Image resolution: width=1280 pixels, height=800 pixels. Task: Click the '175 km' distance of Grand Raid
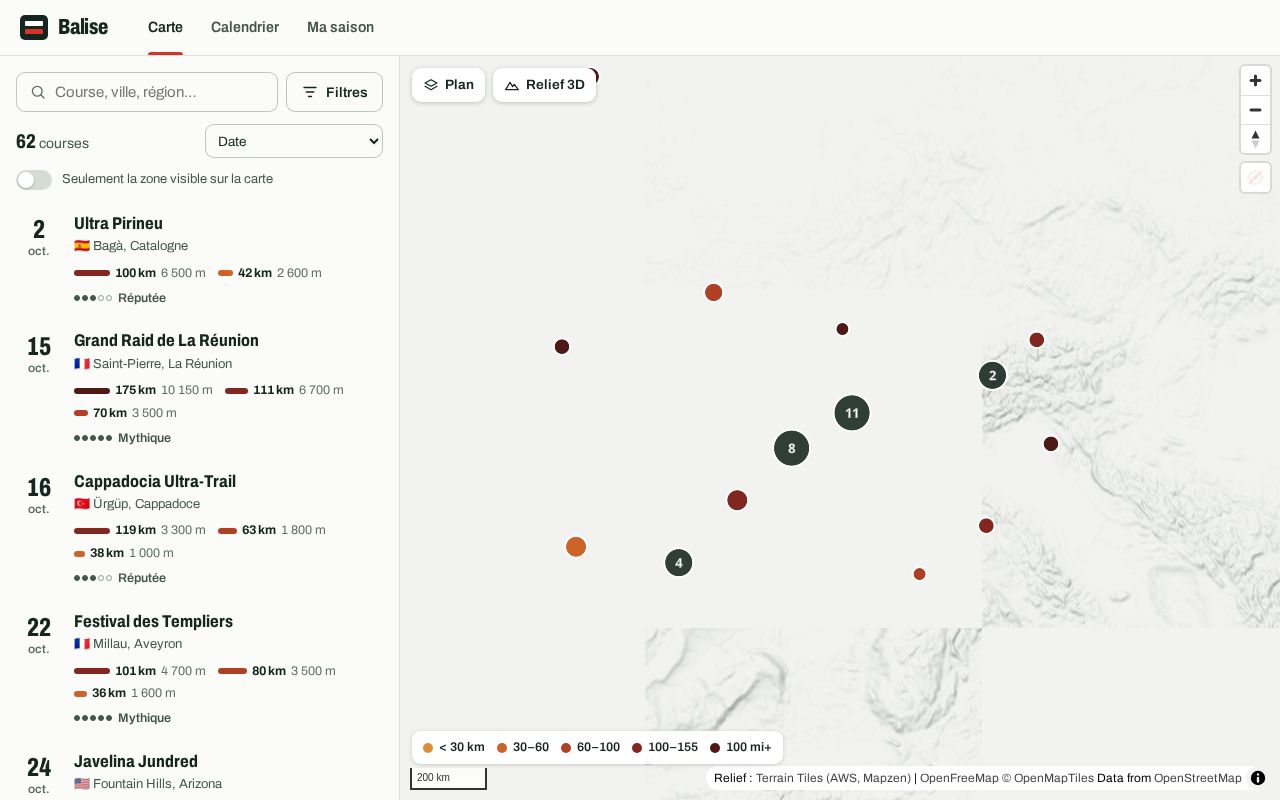coord(135,390)
